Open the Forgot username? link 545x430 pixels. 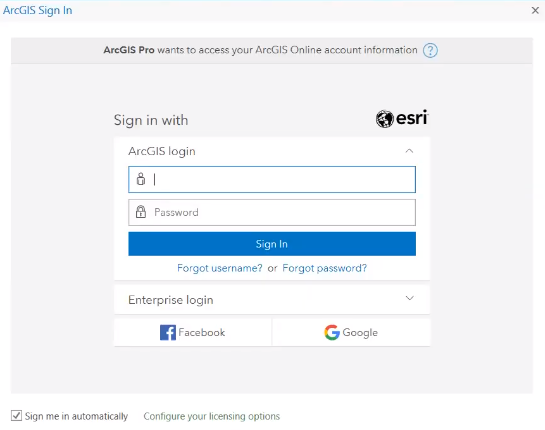[x=220, y=268]
